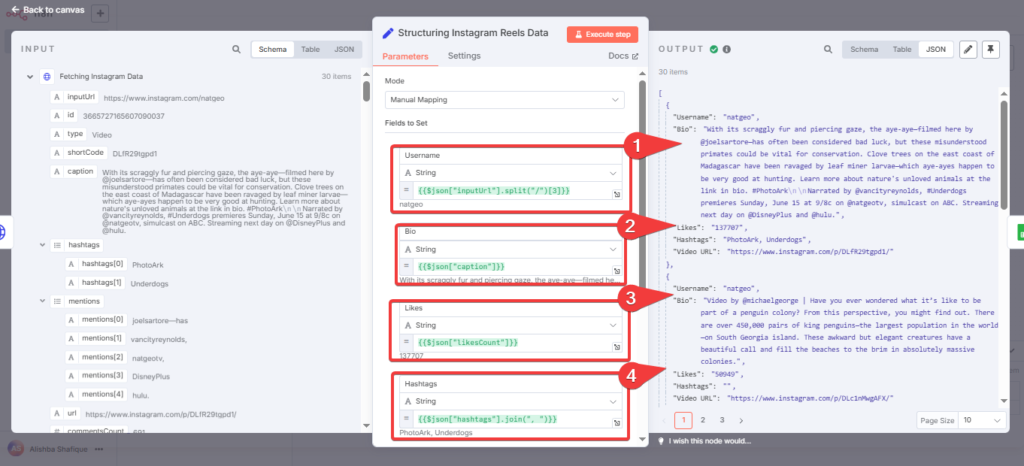Select the mentions[3] DisneyPlus item
This screenshot has width=1024, height=466.
pyautogui.click(x=95, y=376)
